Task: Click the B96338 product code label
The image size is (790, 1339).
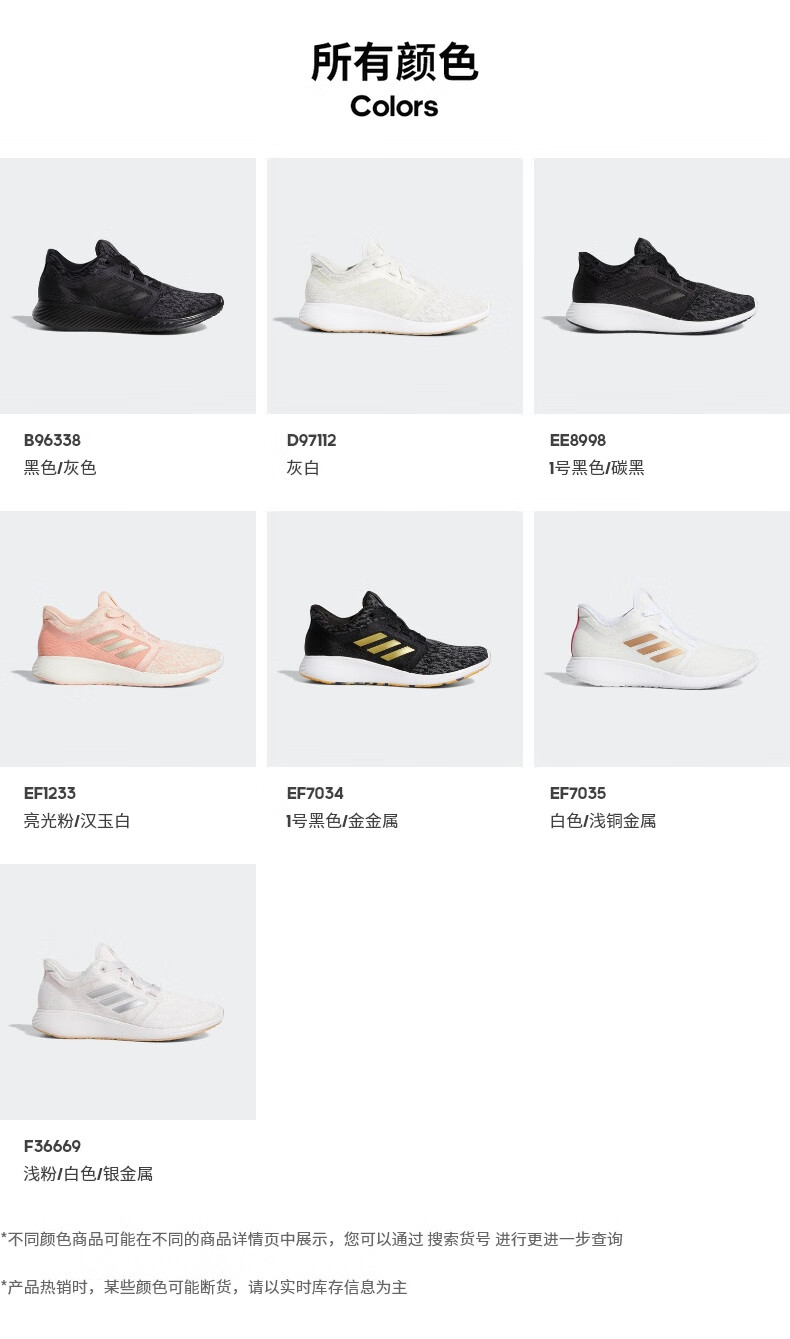Action: tap(52, 440)
